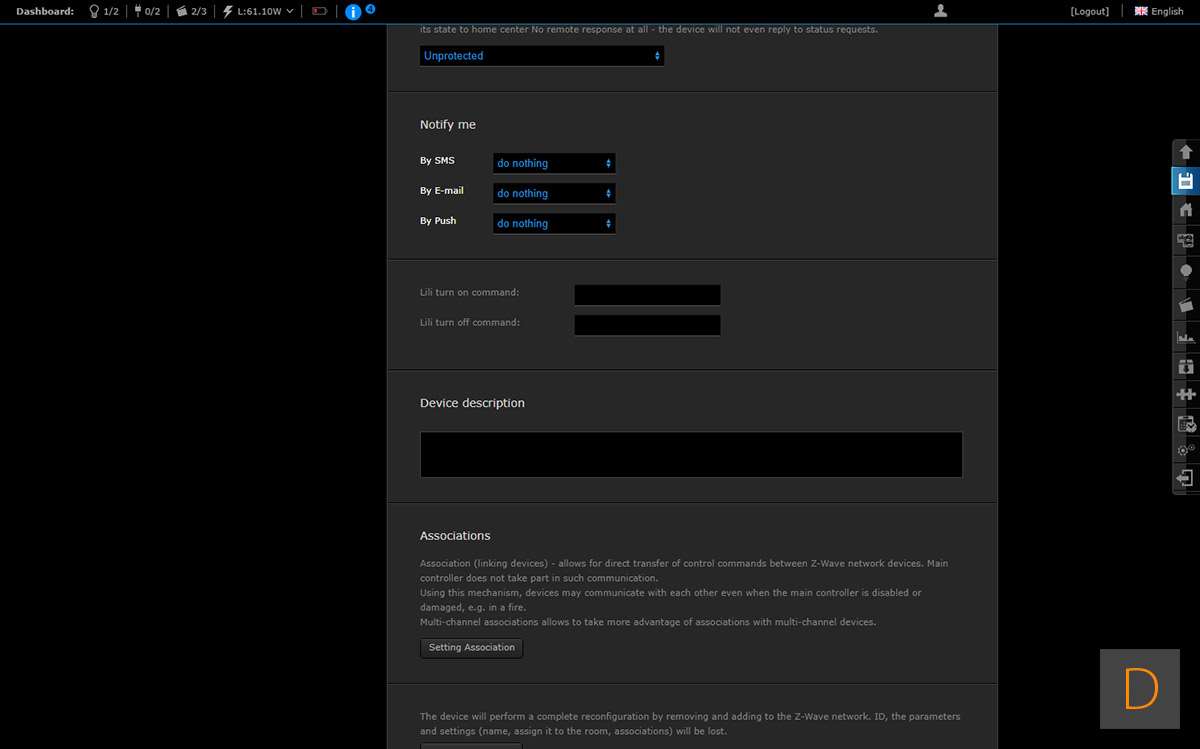Open the scenes clapperboard sidebar icon
Screen dimensions: 1200x749
coord(1186,304)
